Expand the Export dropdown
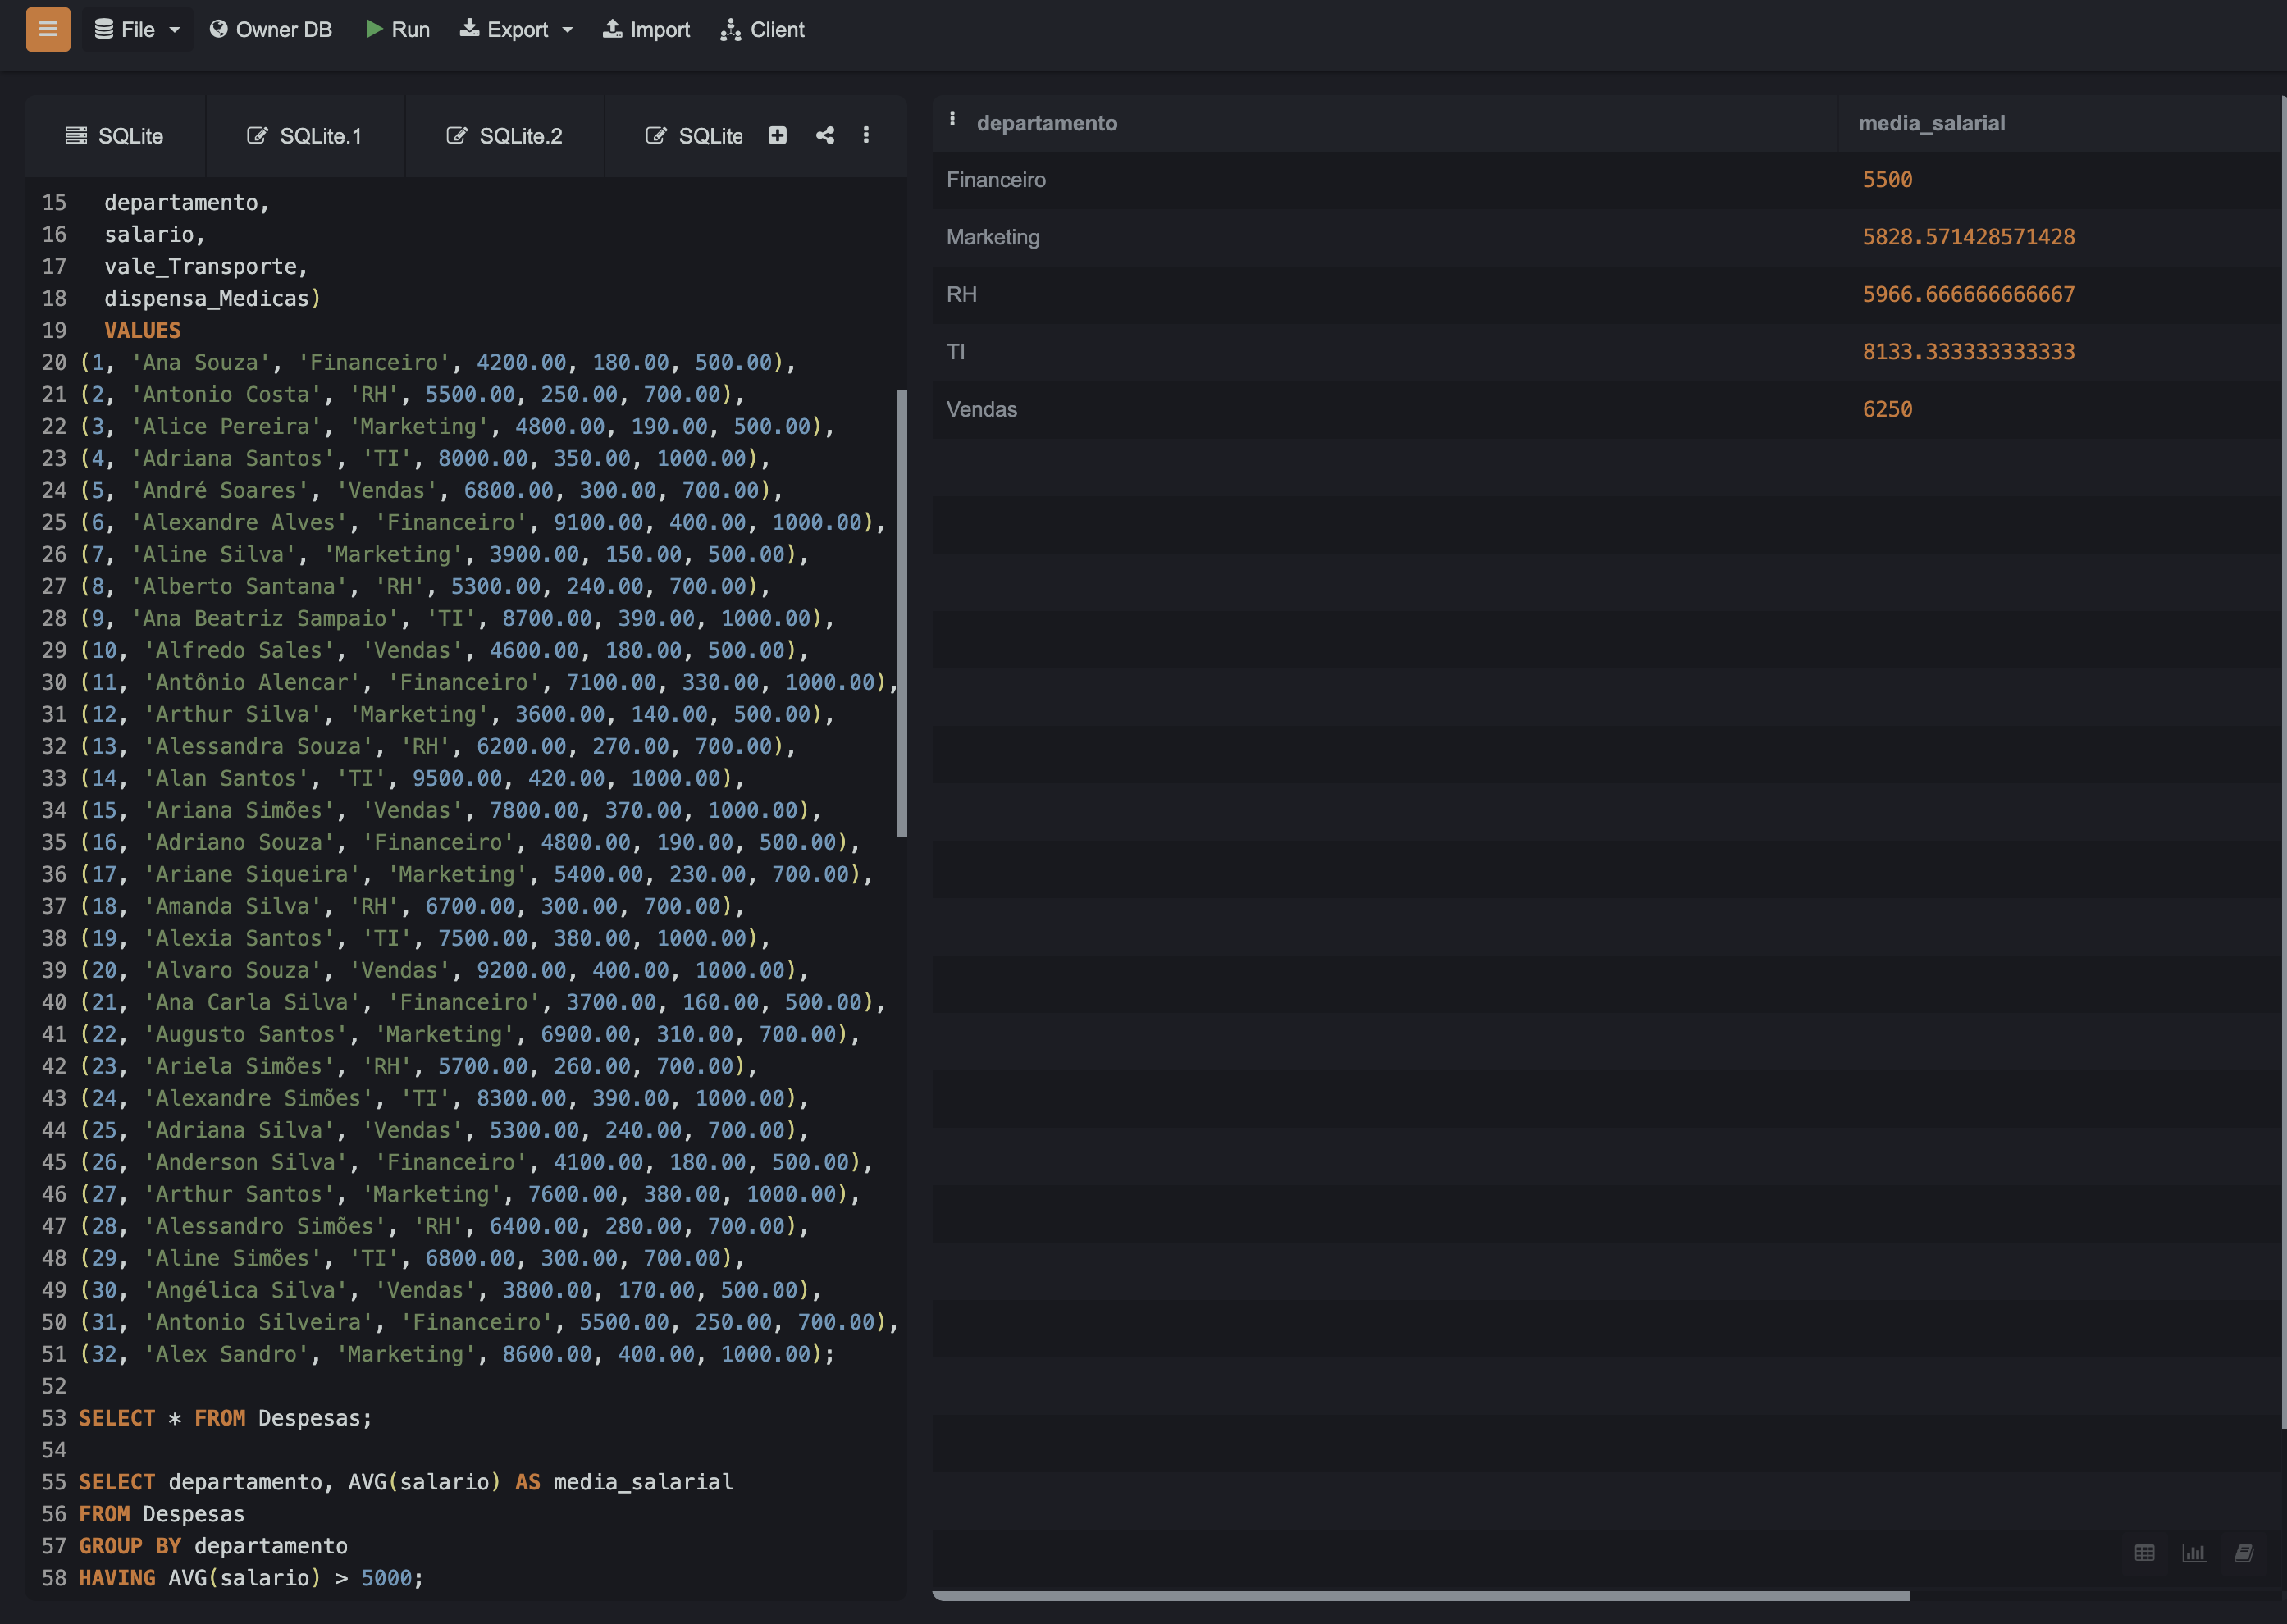Image resolution: width=2287 pixels, height=1624 pixels. click(x=516, y=29)
